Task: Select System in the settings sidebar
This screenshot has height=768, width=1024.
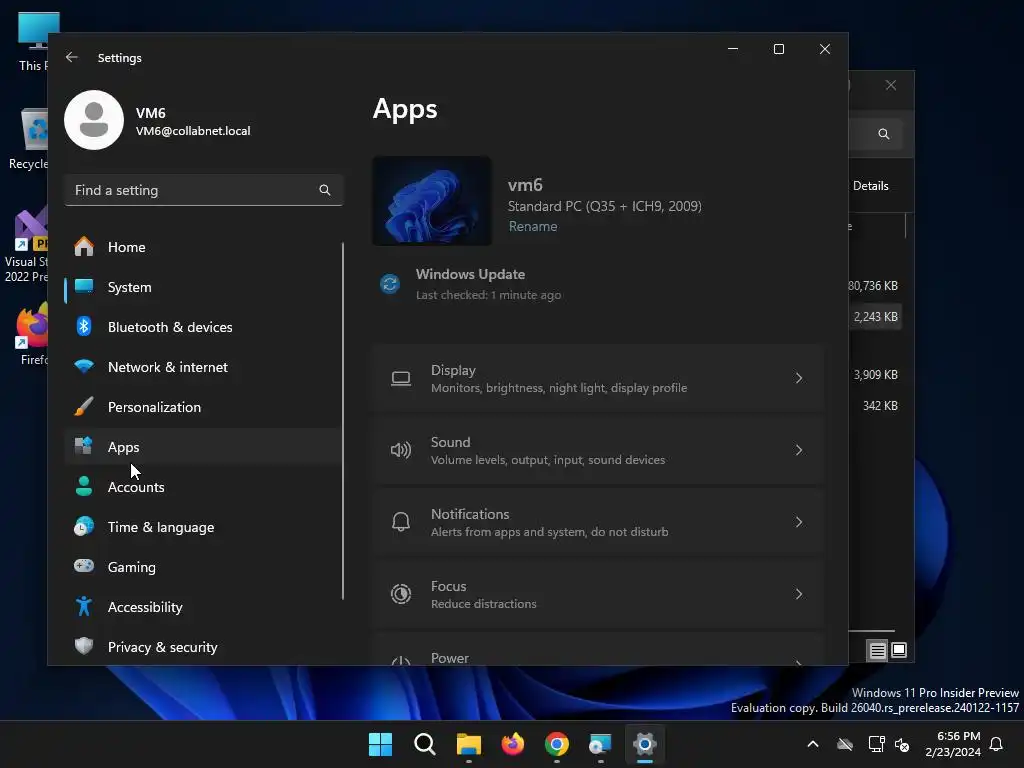Action: 203,287
